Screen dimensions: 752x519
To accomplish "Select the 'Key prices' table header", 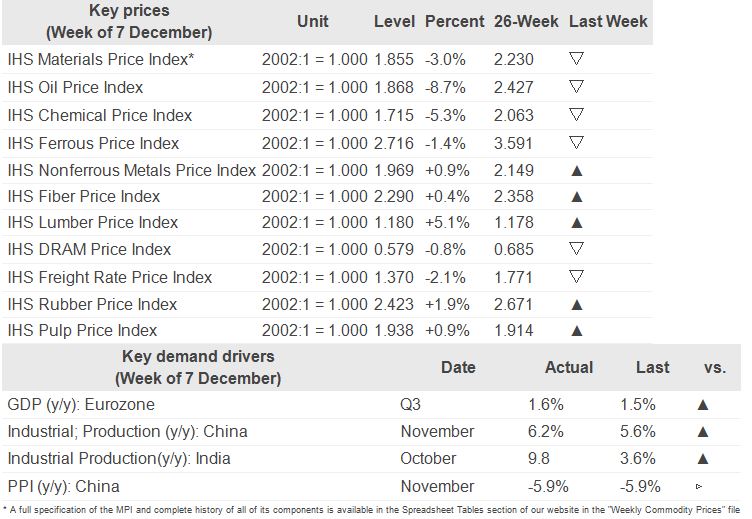I will click(x=129, y=21).
